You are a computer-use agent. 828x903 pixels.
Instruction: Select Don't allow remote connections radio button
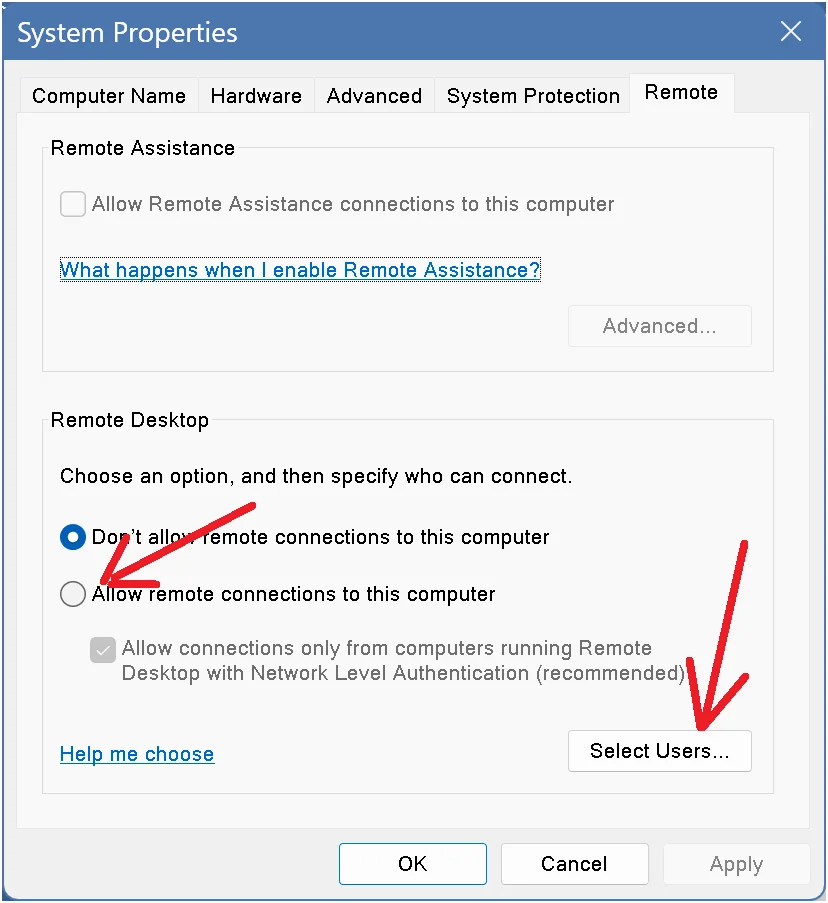click(x=73, y=537)
